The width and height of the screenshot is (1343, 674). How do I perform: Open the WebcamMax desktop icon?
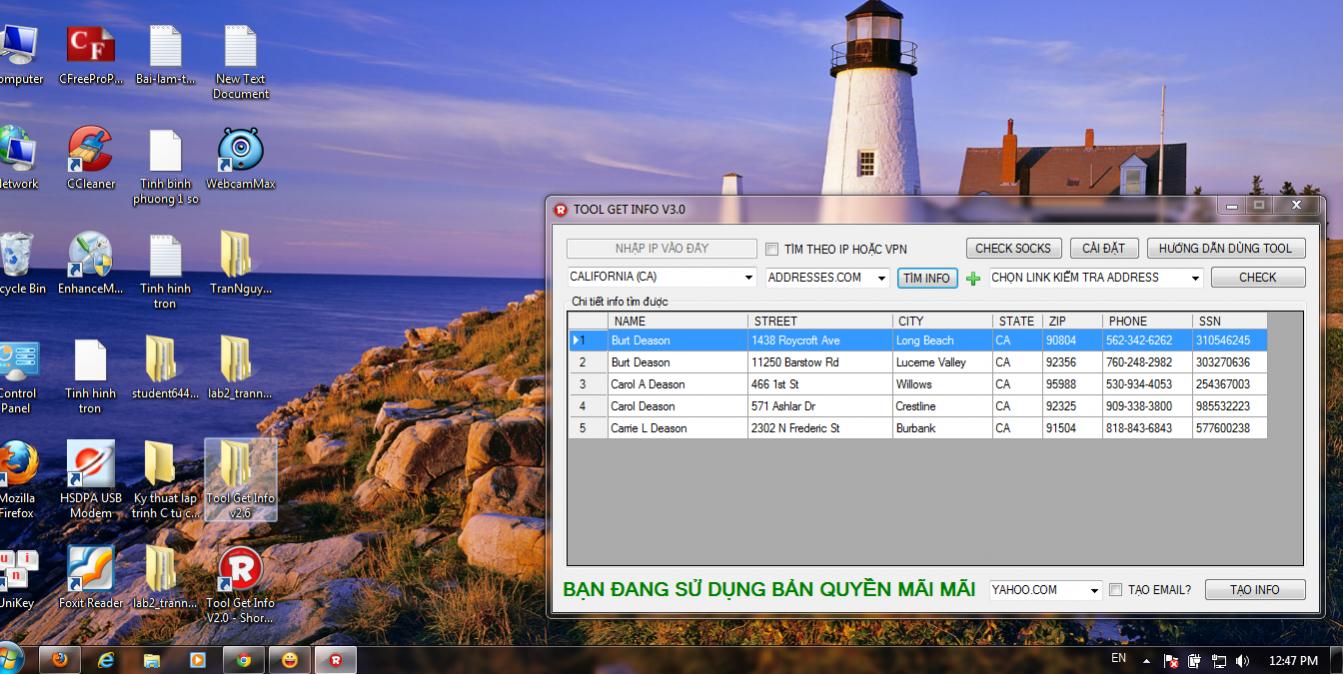coord(240,150)
